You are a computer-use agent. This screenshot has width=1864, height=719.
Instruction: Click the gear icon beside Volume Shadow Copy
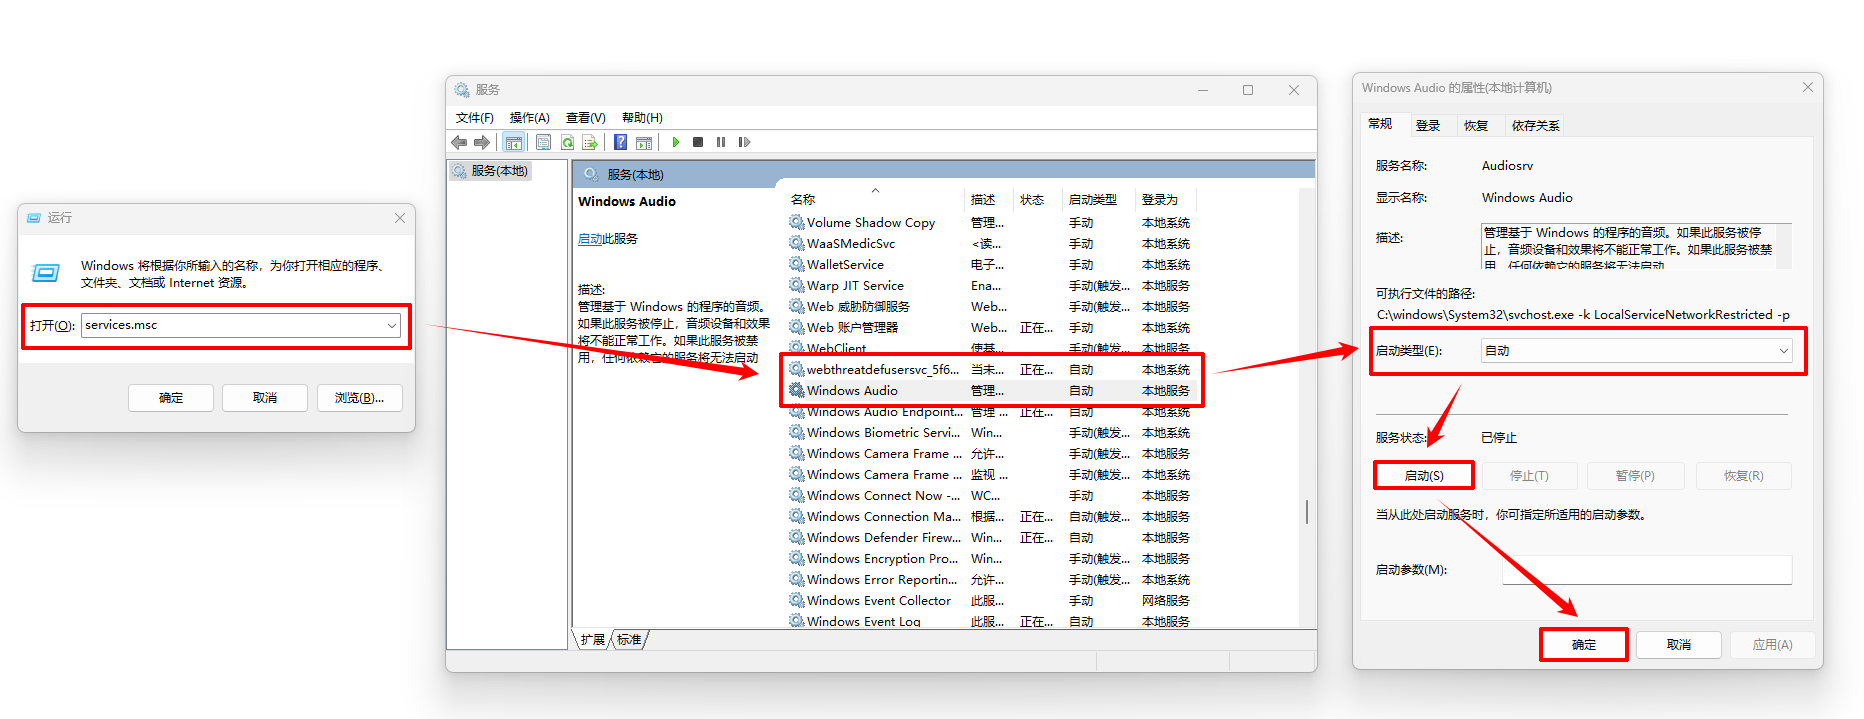coord(797,222)
